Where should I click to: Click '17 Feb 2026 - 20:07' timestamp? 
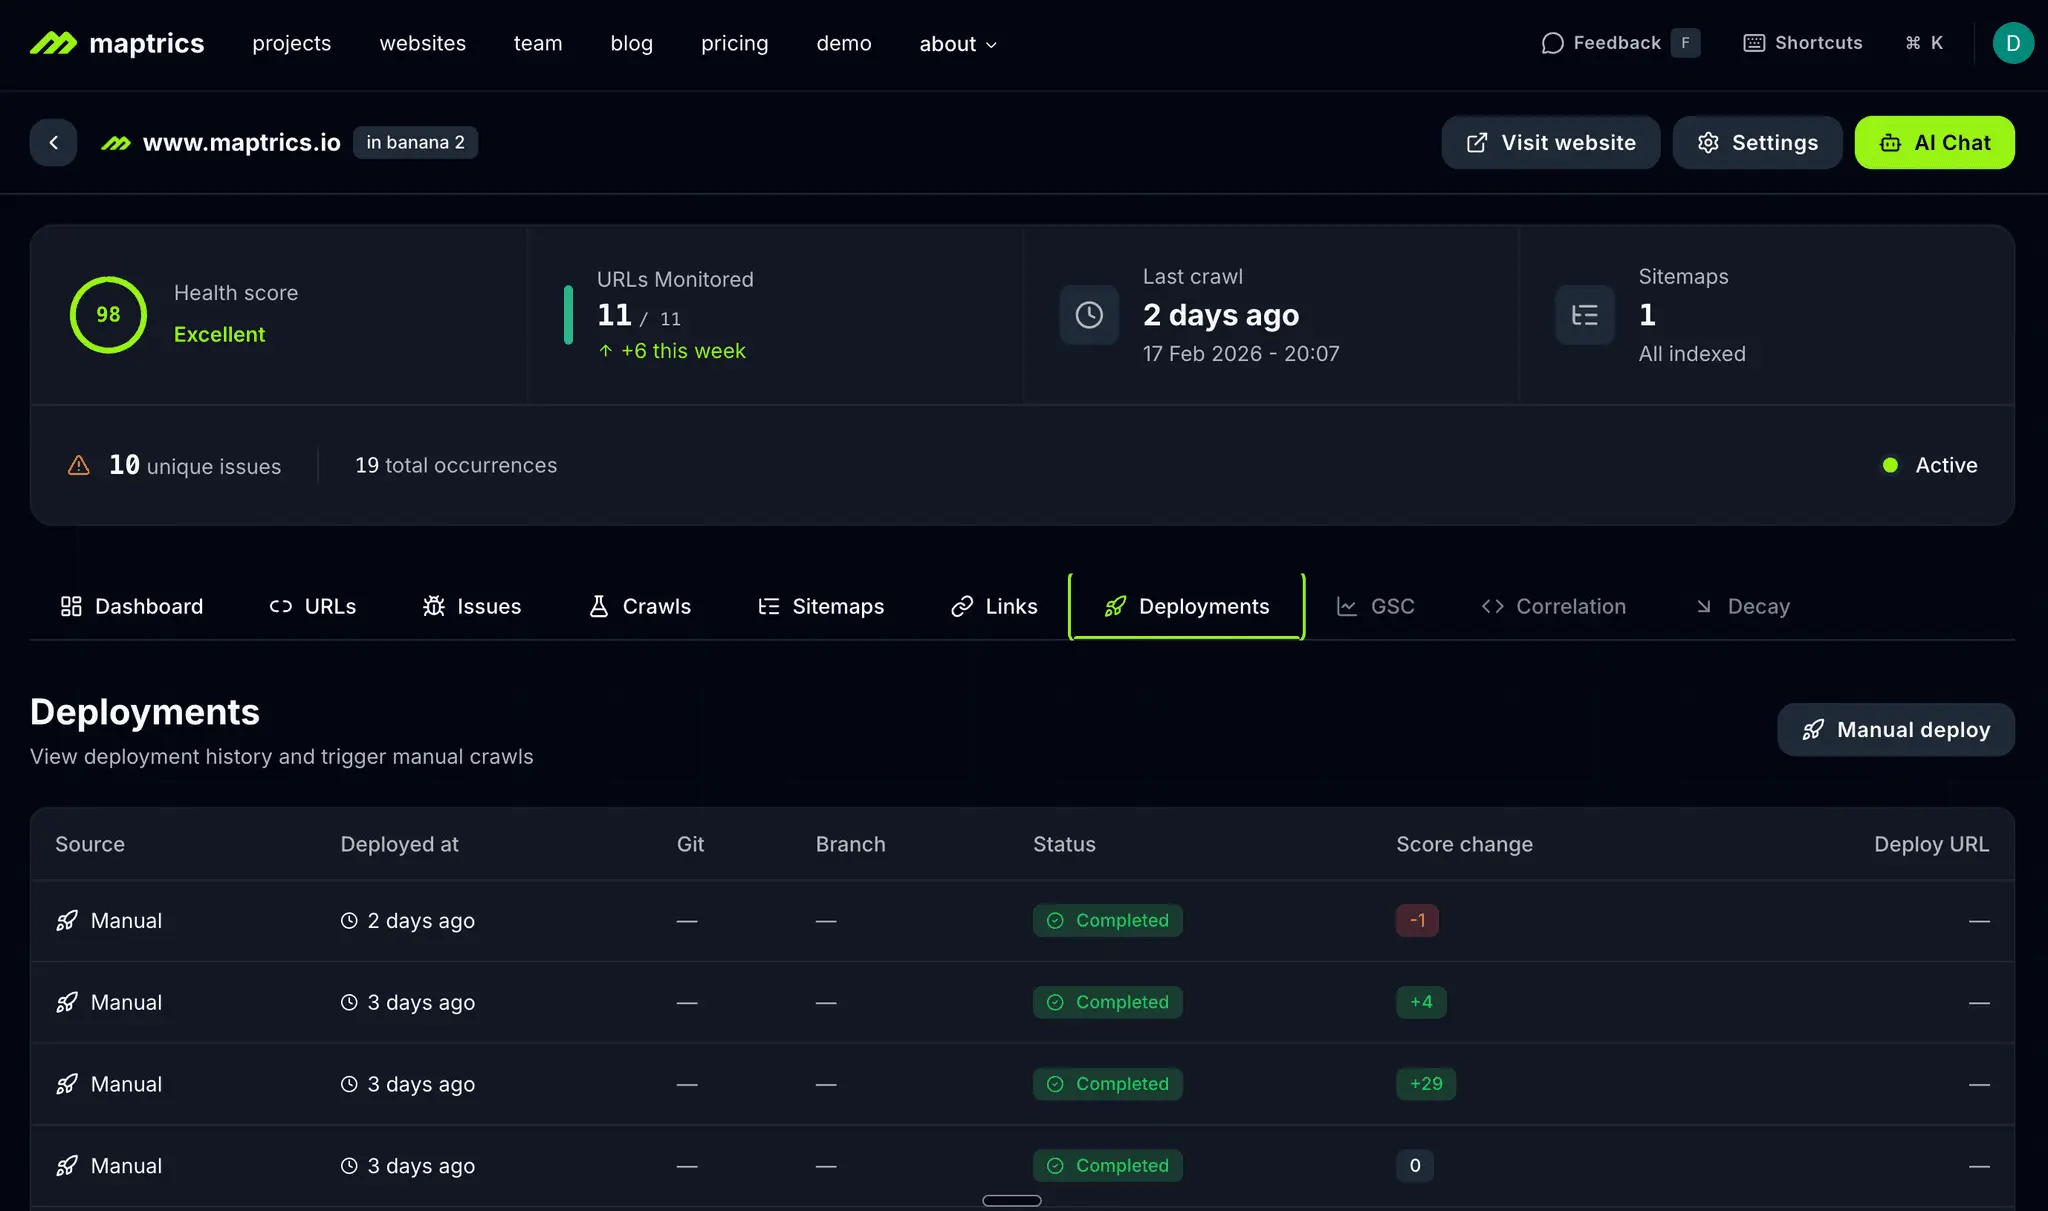[x=1241, y=354]
